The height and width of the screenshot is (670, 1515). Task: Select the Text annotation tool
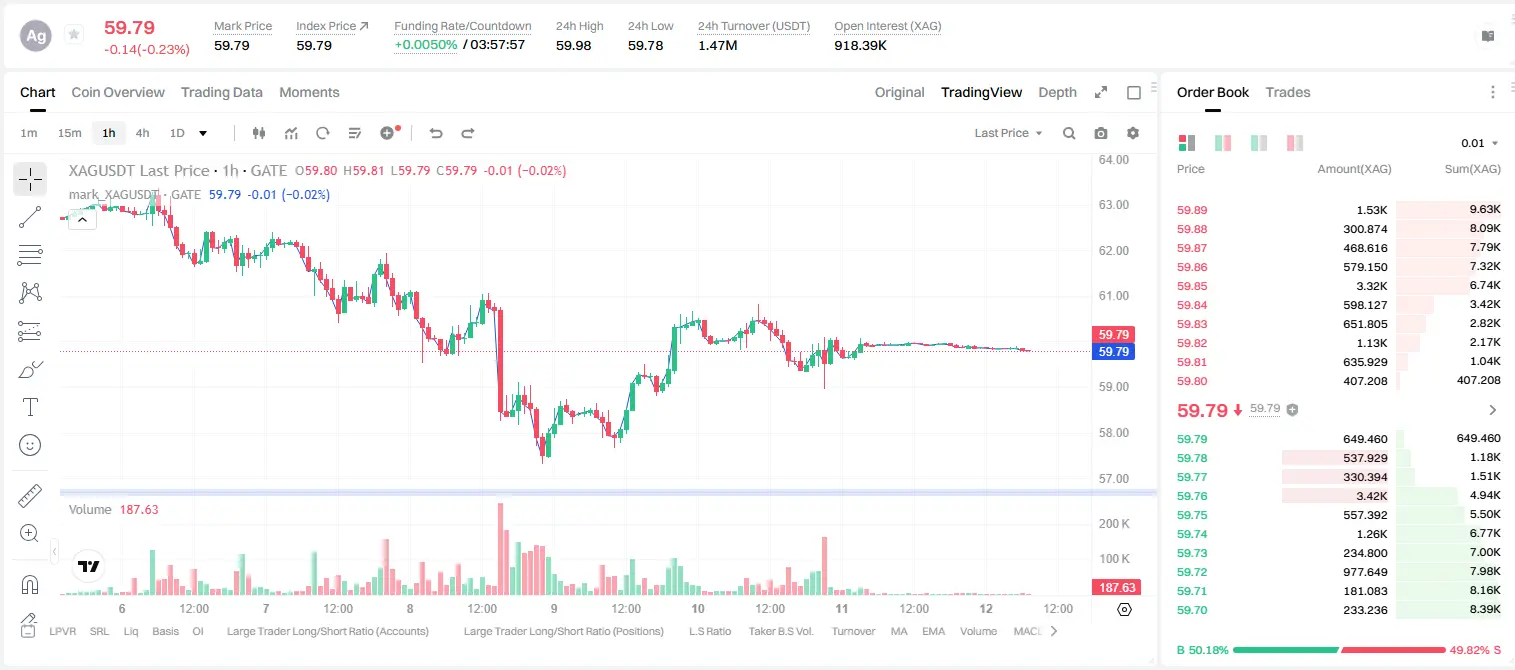[30, 407]
